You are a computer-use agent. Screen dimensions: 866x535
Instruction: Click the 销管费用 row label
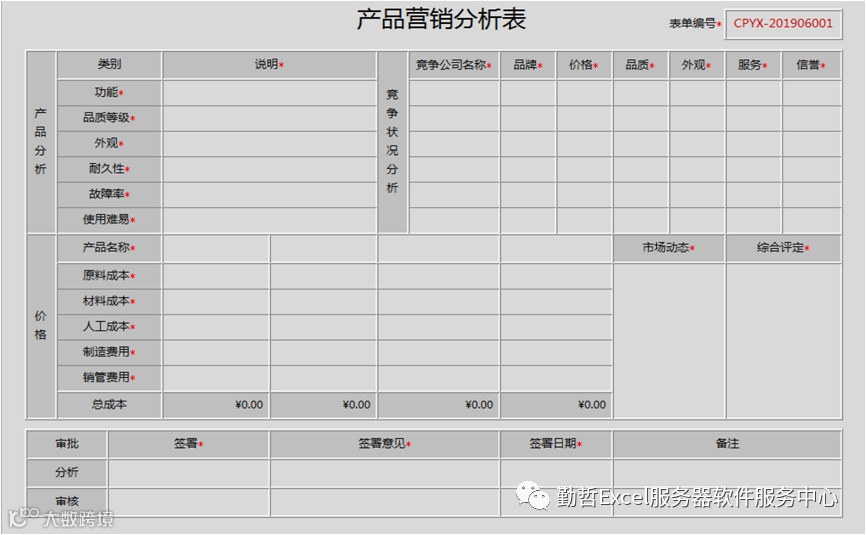click(x=109, y=378)
